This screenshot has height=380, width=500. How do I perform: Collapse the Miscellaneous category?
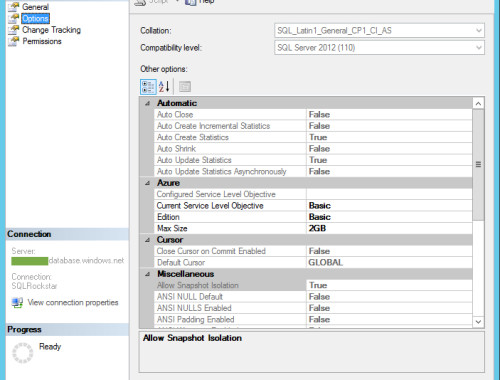[x=147, y=274]
